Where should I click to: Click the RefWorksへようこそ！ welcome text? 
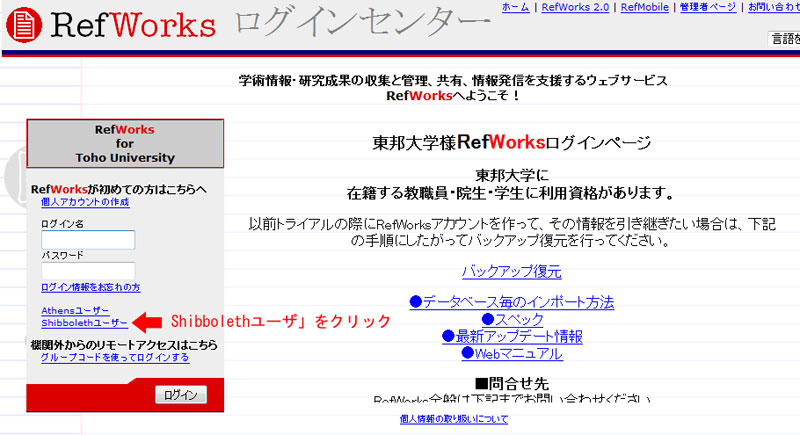point(453,96)
